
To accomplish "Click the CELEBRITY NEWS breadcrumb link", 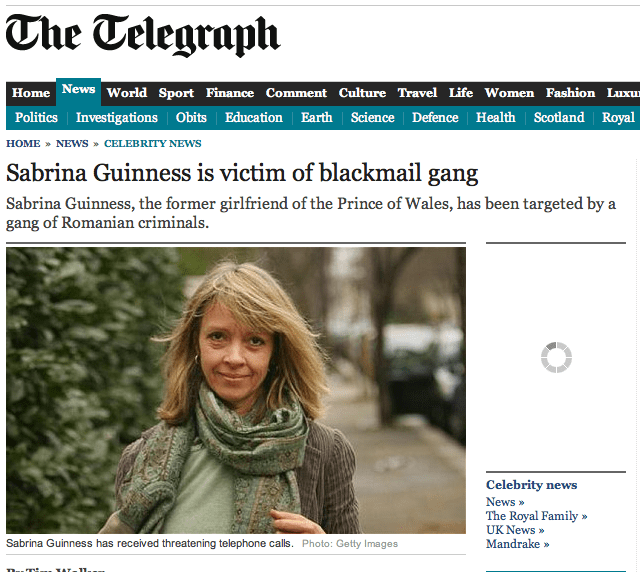I will pos(153,144).
